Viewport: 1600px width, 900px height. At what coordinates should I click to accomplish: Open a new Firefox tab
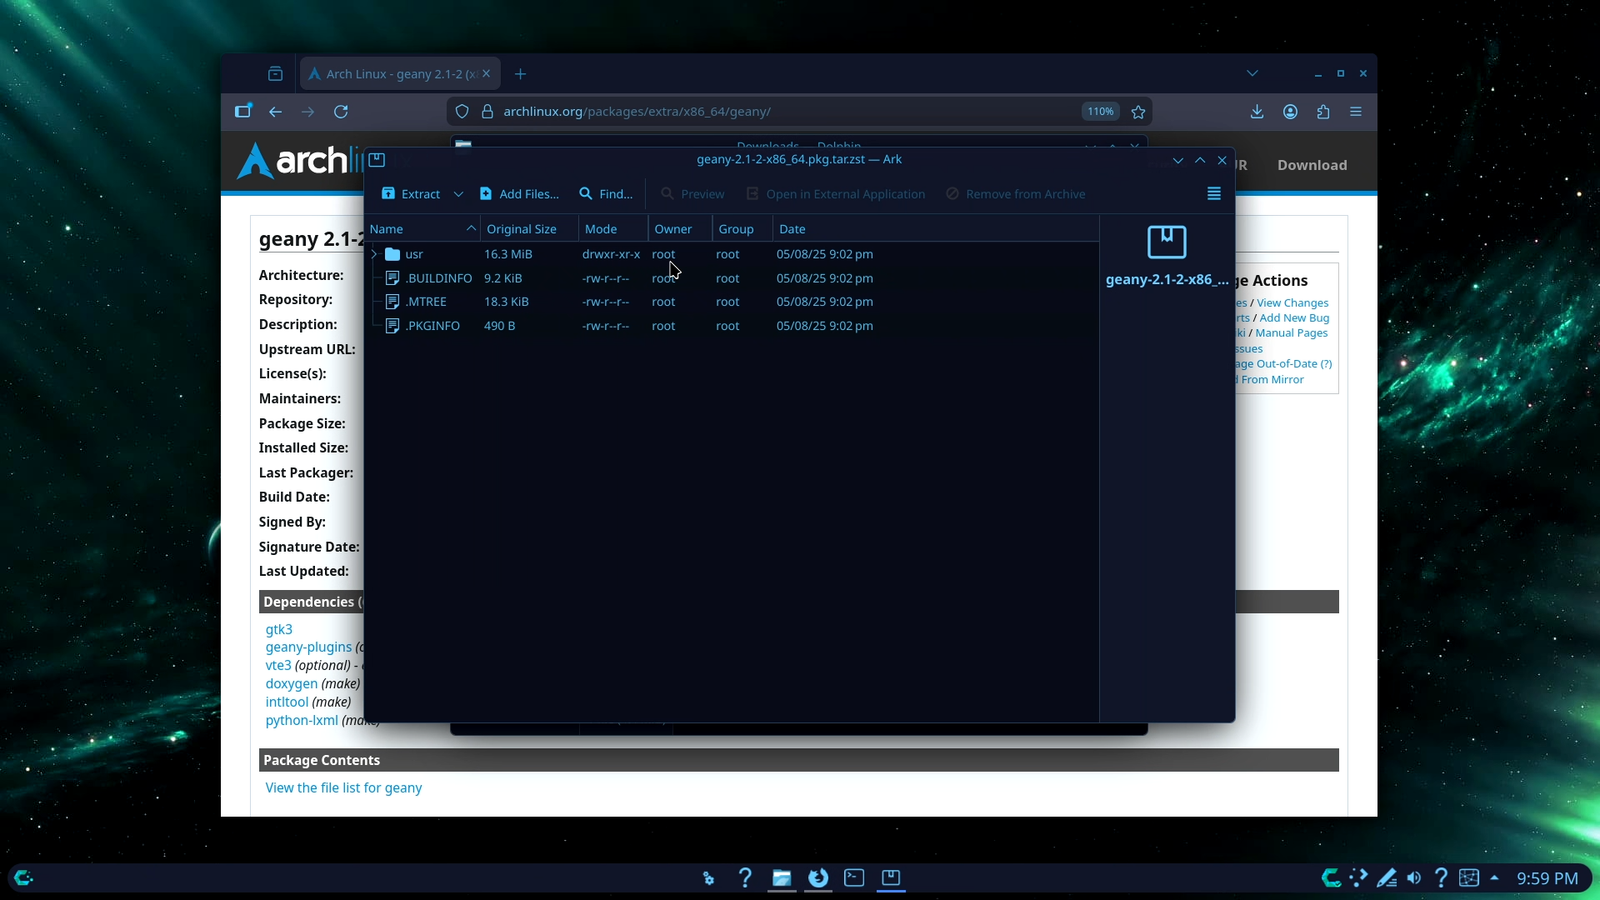[x=520, y=74]
